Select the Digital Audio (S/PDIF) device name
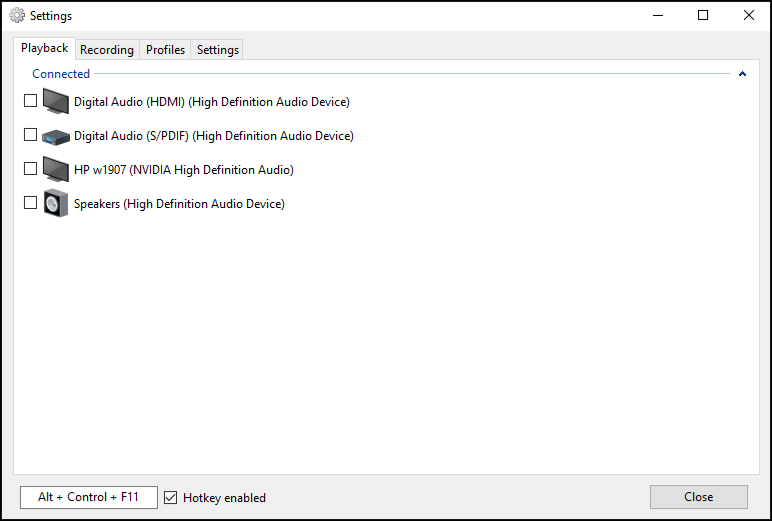 pos(214,136)
